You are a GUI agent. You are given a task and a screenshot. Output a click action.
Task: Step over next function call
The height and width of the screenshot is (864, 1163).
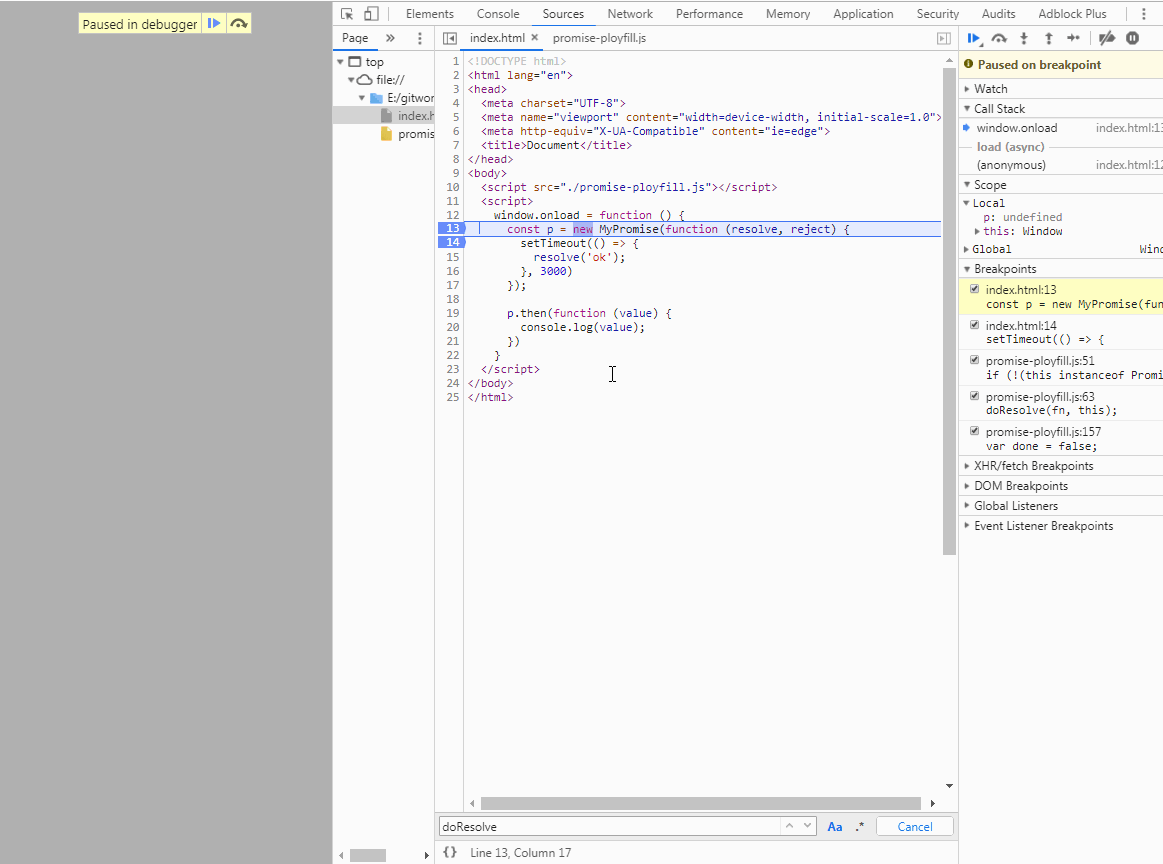pyautogui.click(x=999, y=38)
